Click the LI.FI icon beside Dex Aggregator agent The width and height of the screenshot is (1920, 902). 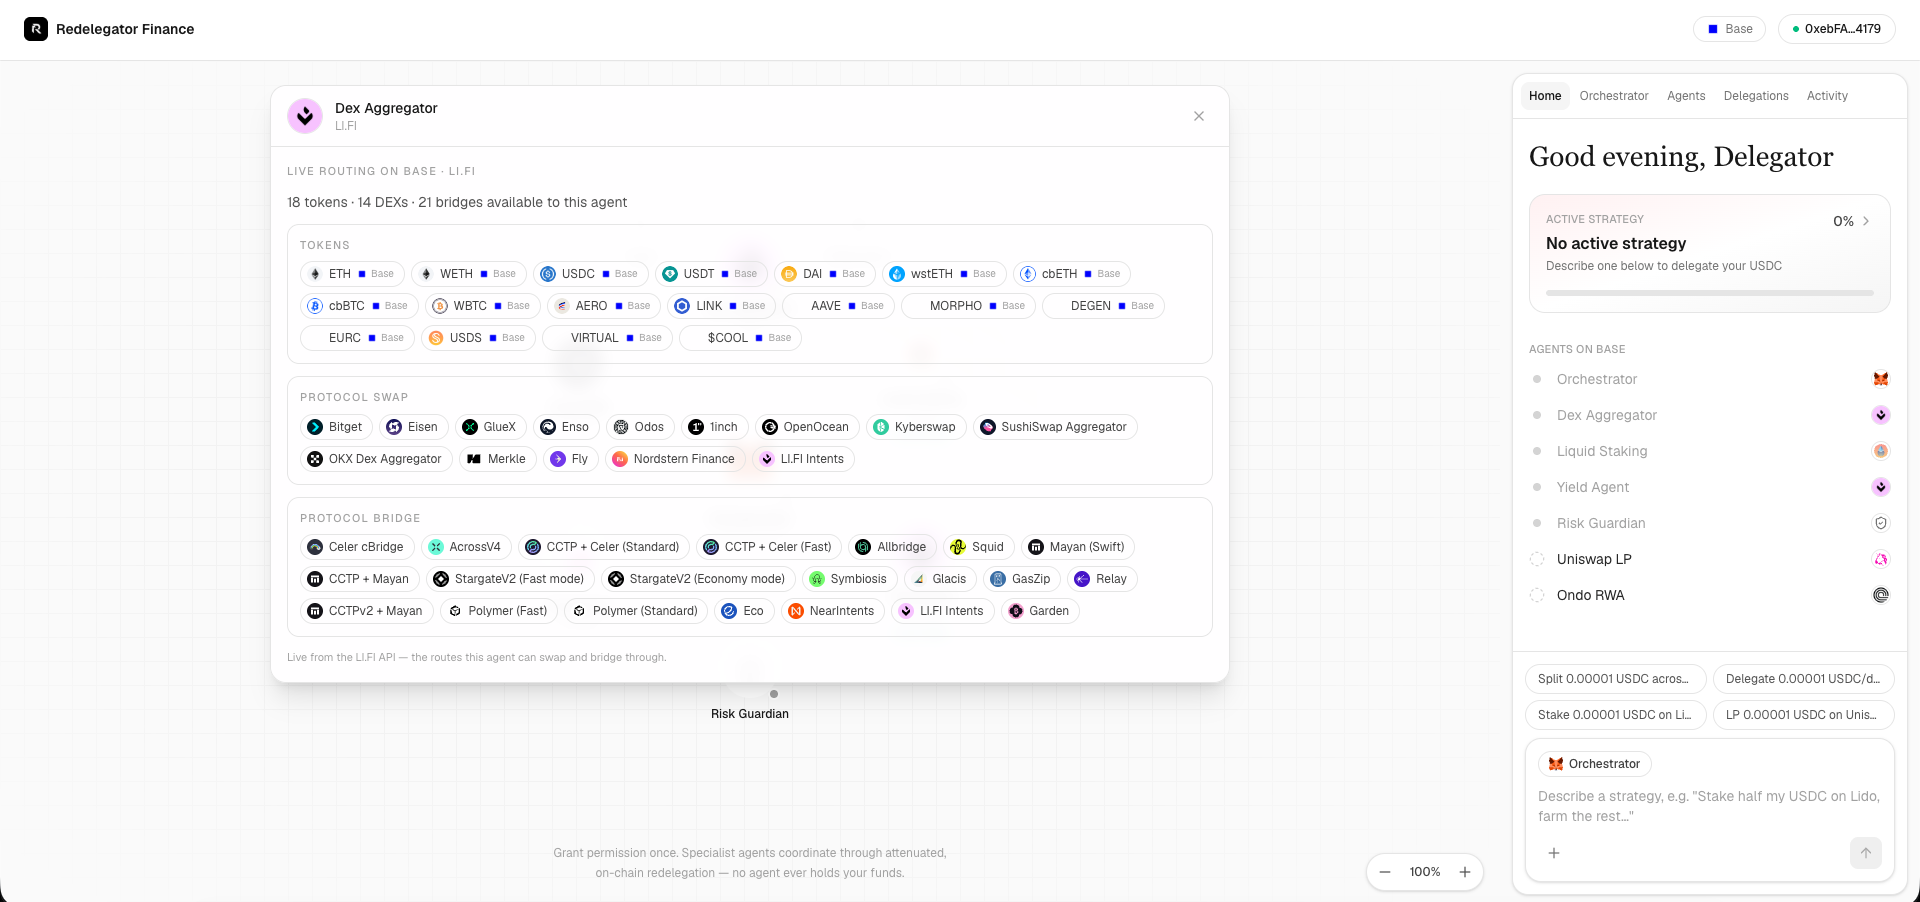(1881, 415)
